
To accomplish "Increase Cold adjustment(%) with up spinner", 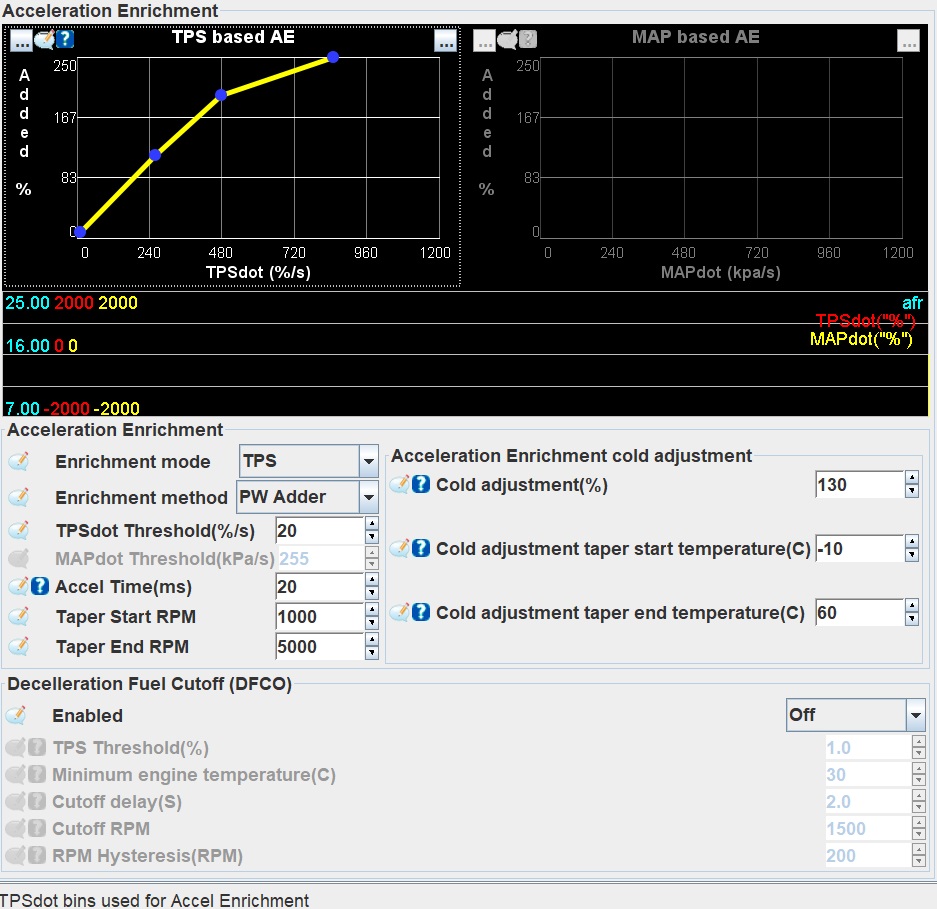I will [911, 478].
